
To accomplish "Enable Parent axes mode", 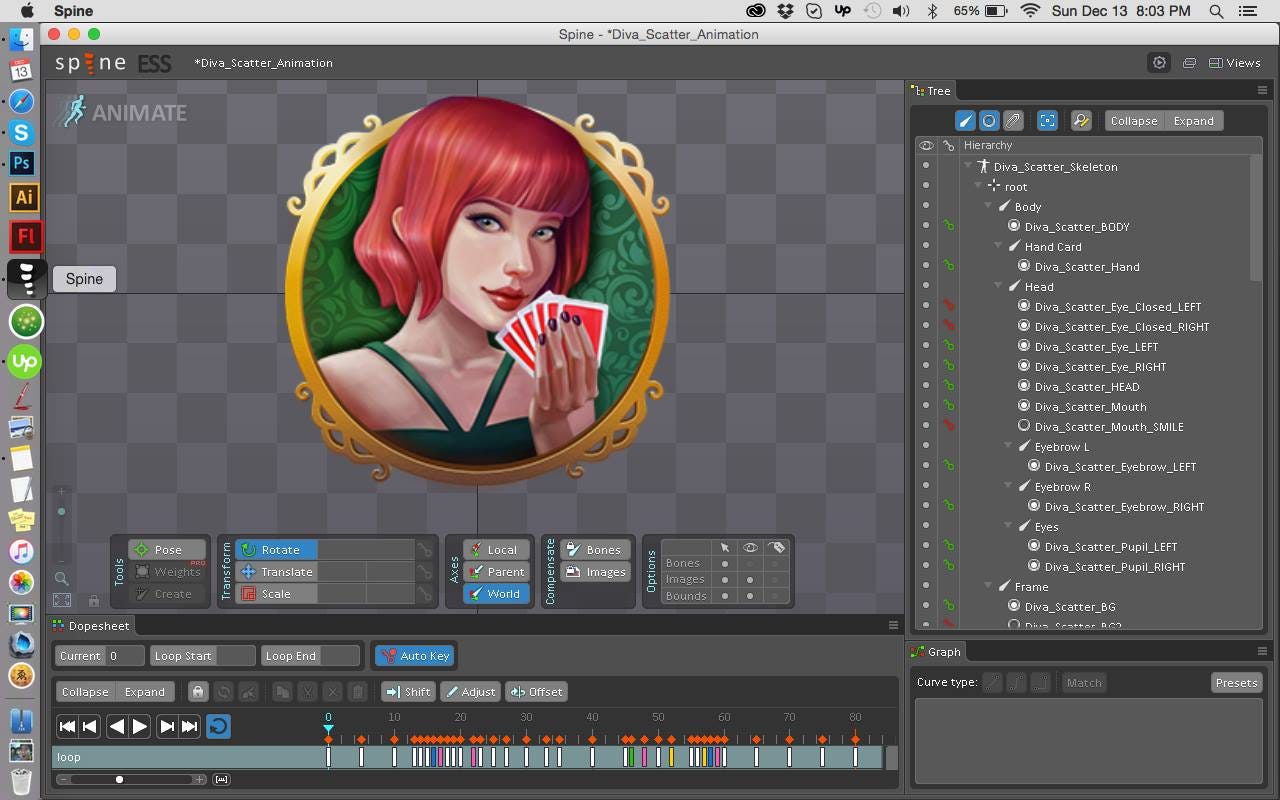I will (x=496, y=572).
